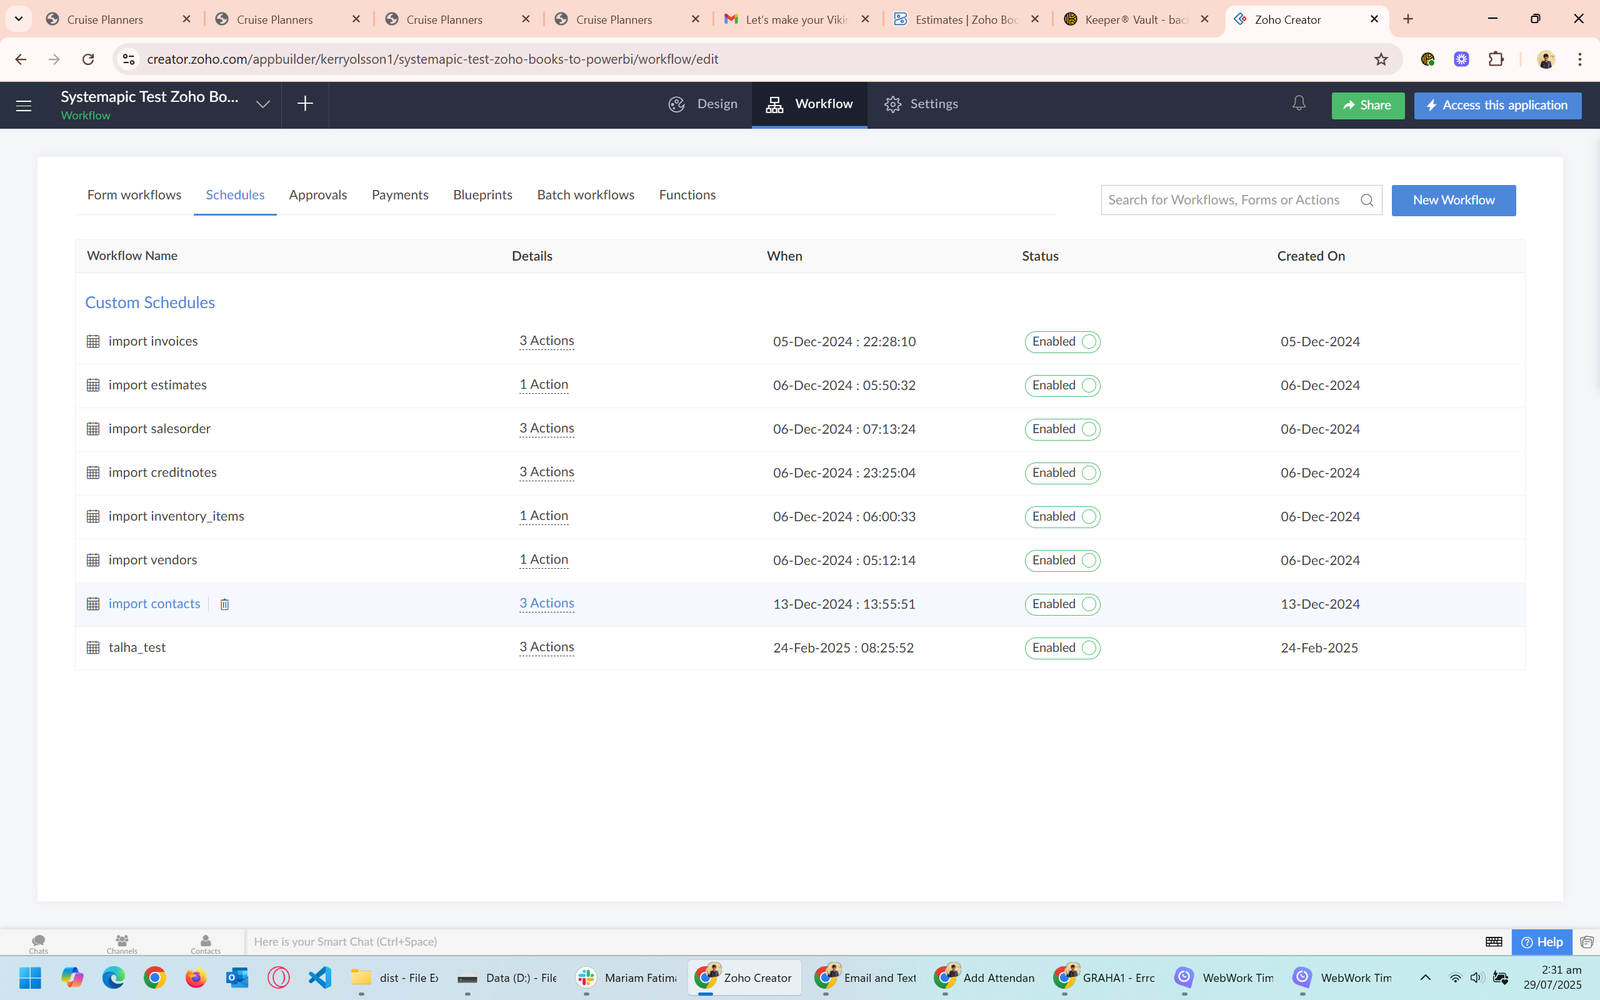
Task: Switch to the Blueprints tab
Action: coord(483,195)
